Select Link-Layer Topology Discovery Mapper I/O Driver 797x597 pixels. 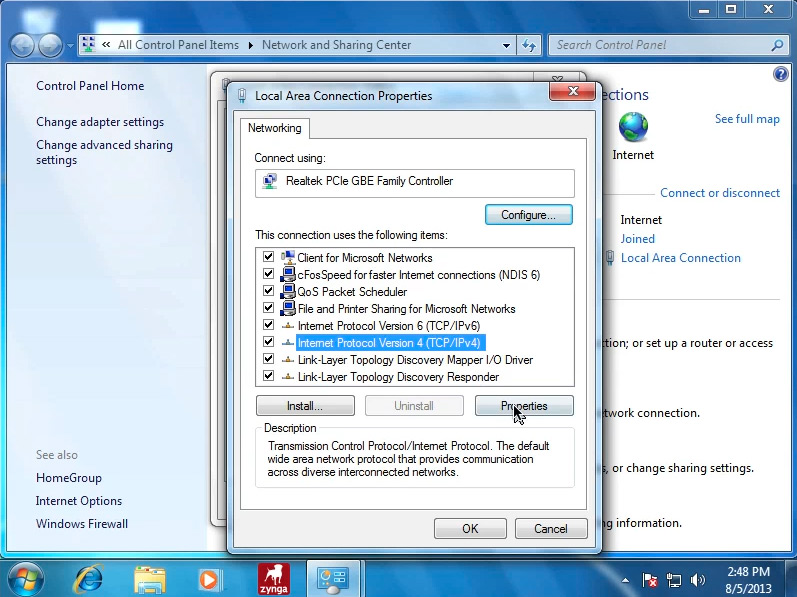pyautogui.click(x=415, y=360)
